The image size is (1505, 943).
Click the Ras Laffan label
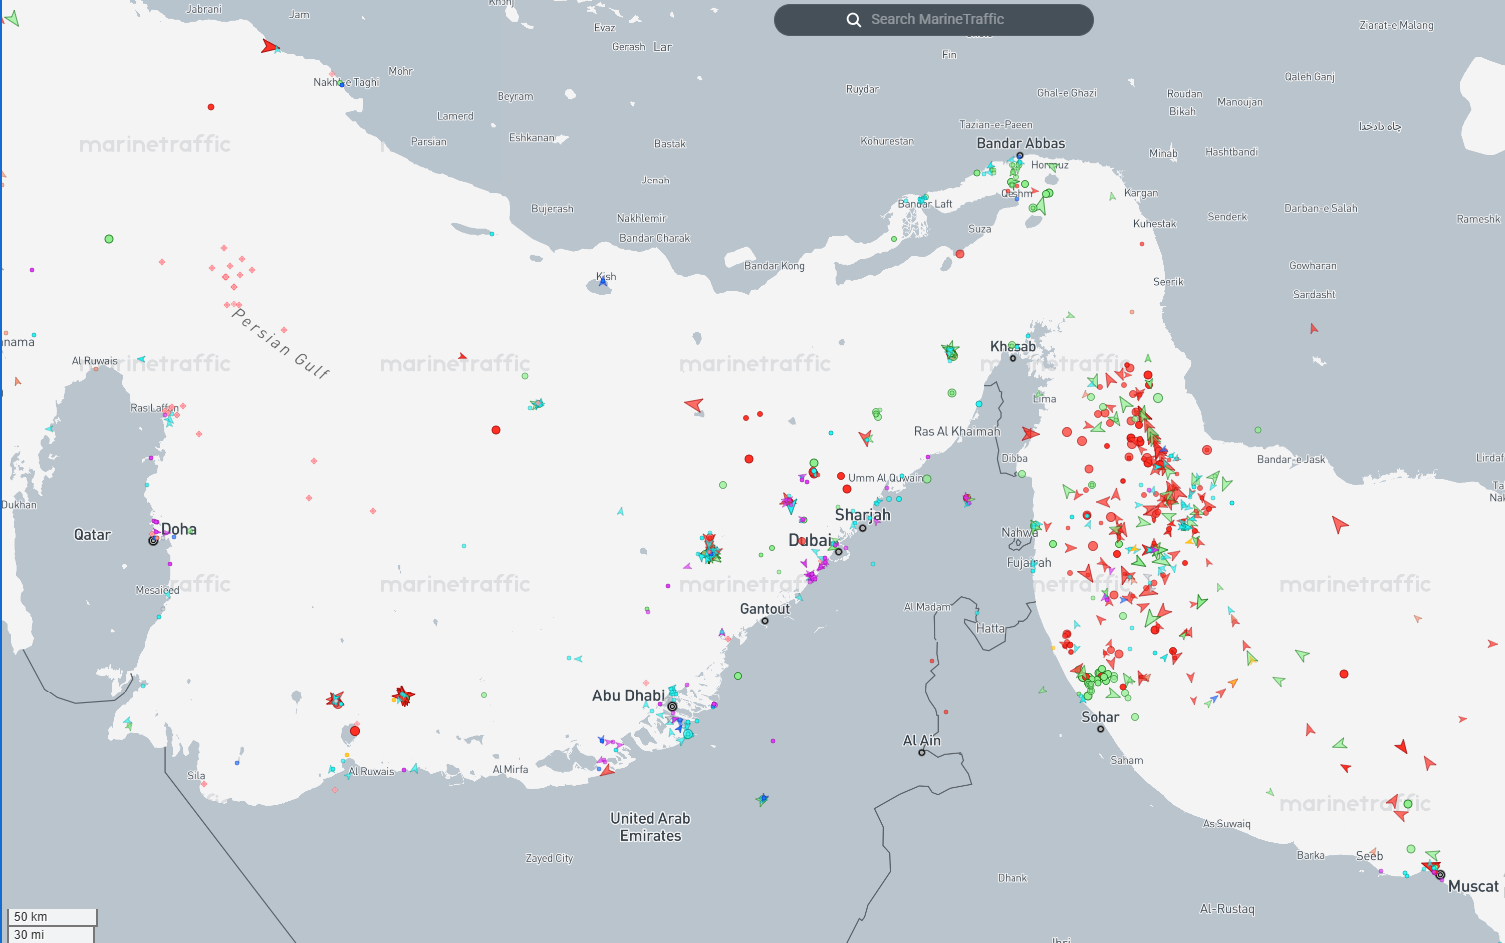click(x=155, y=408)
